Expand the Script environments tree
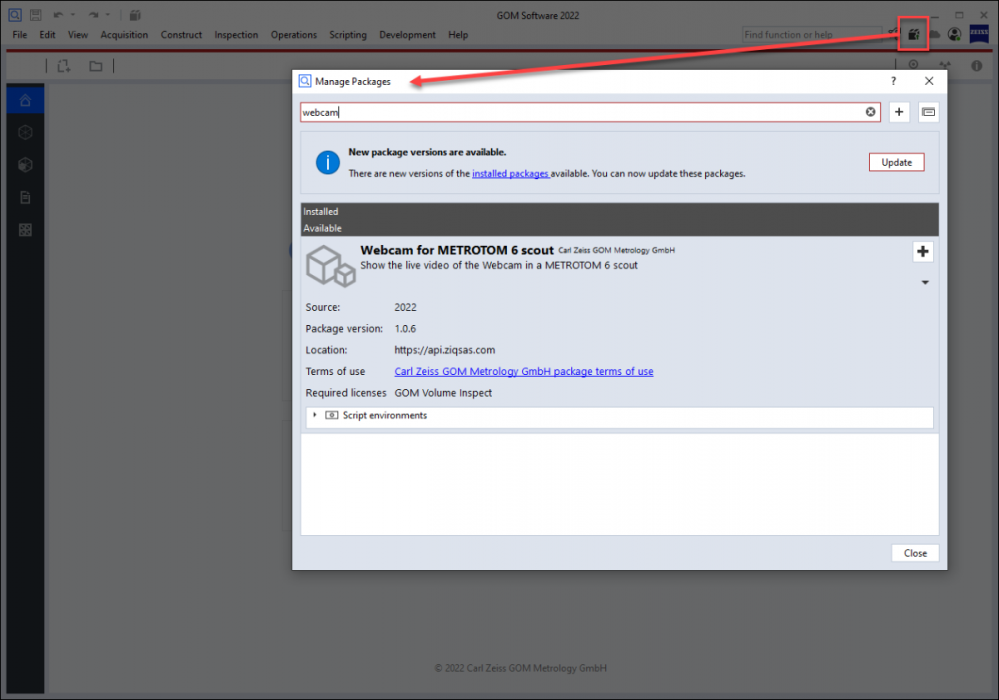The width and height of the screenshot is (999, 700). click(314, 415)
